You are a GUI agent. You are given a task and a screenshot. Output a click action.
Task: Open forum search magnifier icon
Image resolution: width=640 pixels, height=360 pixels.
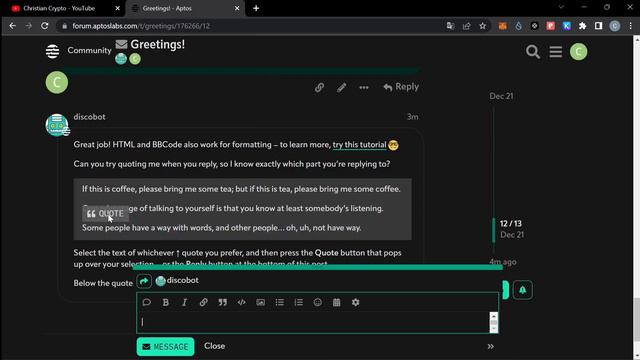(533, 52)
